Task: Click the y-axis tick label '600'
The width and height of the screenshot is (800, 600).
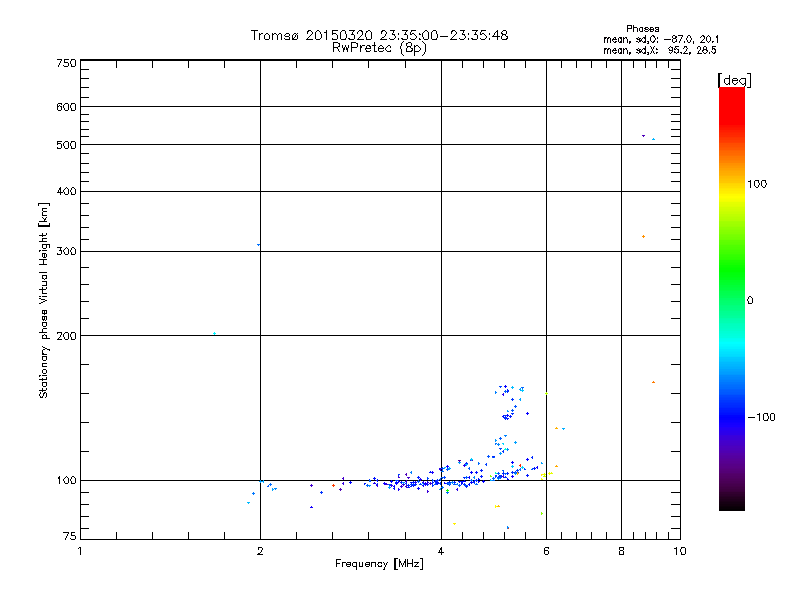Action: click(66, 107)
